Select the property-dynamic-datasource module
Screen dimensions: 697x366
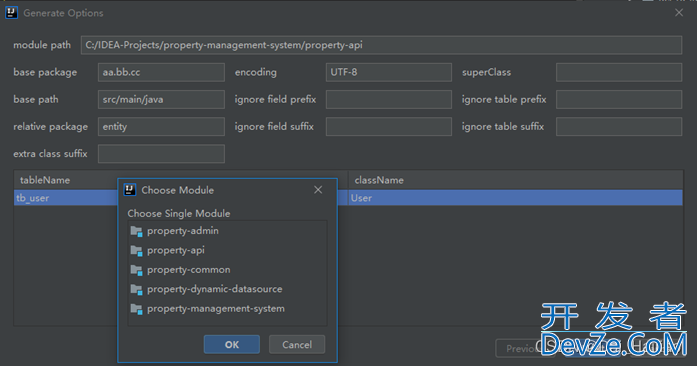(x=227, y=289)
